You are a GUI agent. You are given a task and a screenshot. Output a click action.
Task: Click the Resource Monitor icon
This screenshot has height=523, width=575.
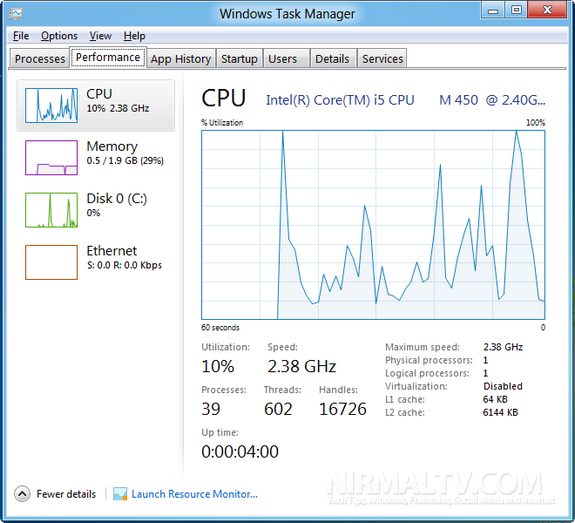120,494
